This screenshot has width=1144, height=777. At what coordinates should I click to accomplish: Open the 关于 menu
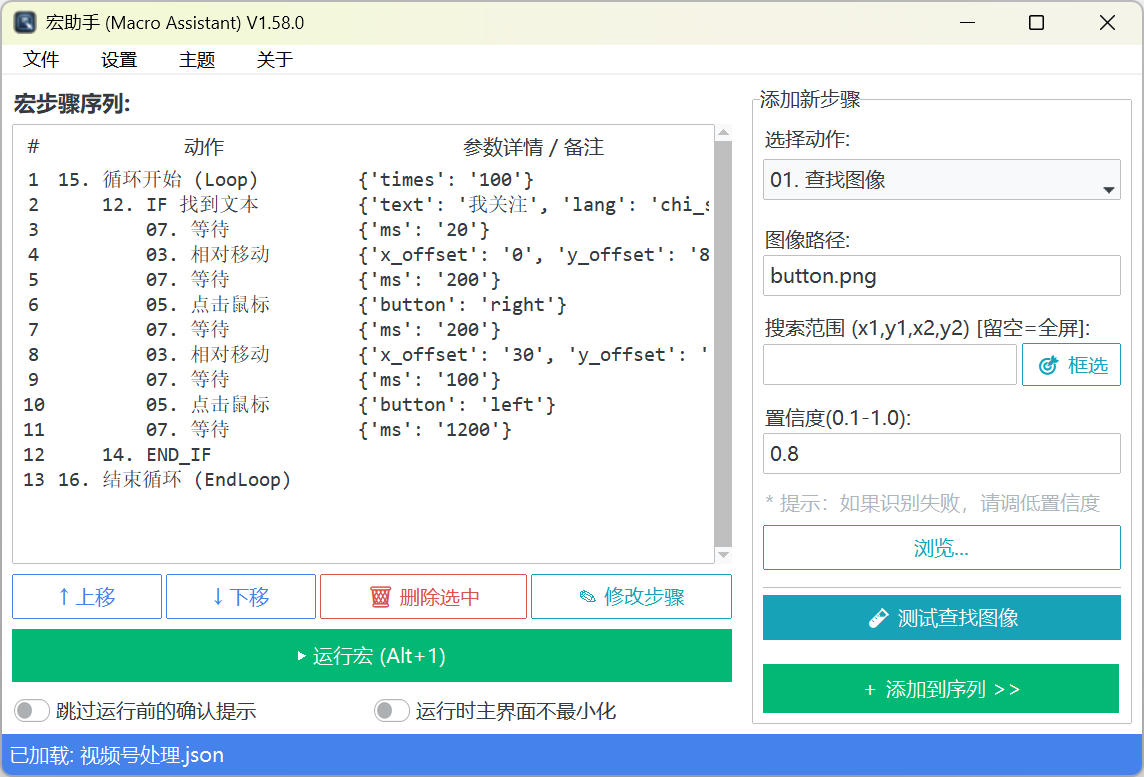click(272, 60)
